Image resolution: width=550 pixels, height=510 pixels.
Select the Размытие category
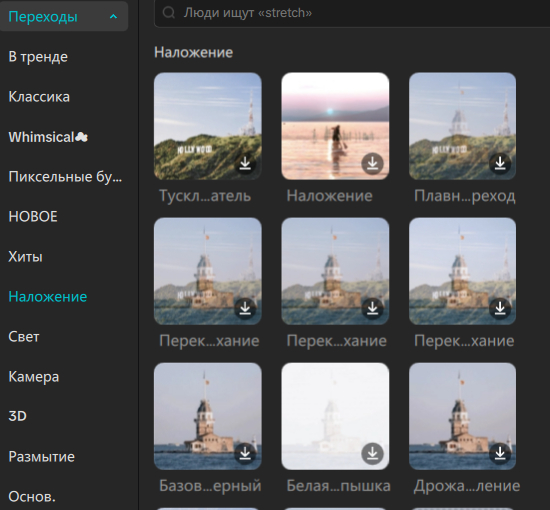41,457
